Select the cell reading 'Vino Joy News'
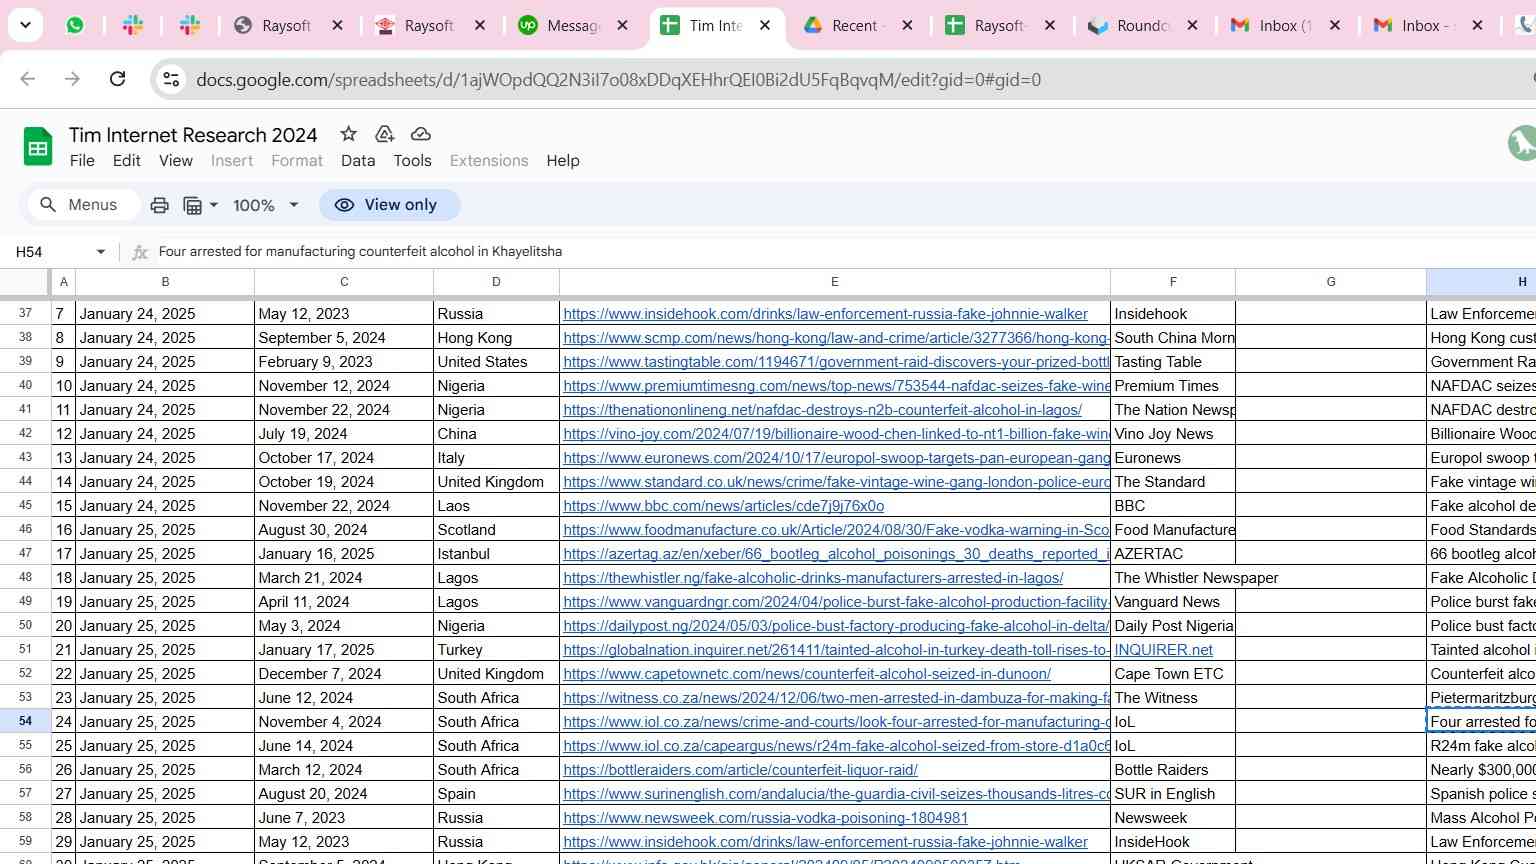Screen dimensions: 1536x864 click(1173, 433)
